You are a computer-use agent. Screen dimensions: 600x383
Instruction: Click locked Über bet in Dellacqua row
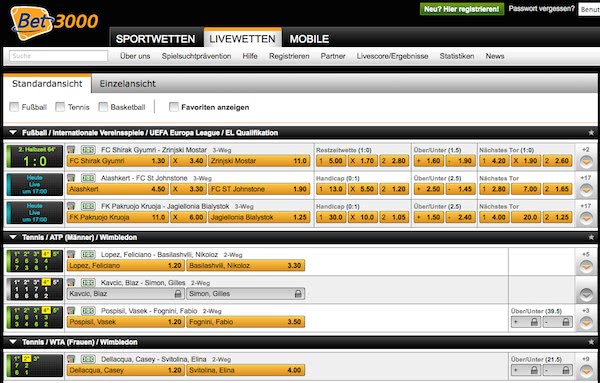(526, 370)
